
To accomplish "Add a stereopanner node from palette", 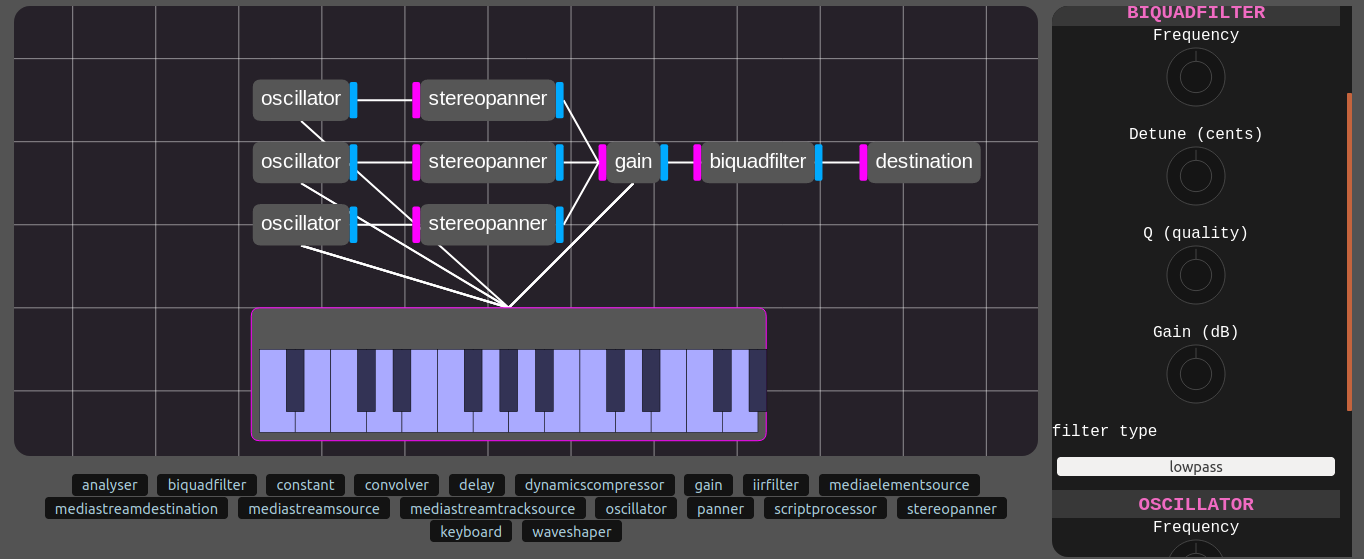I will click(952, 508).
